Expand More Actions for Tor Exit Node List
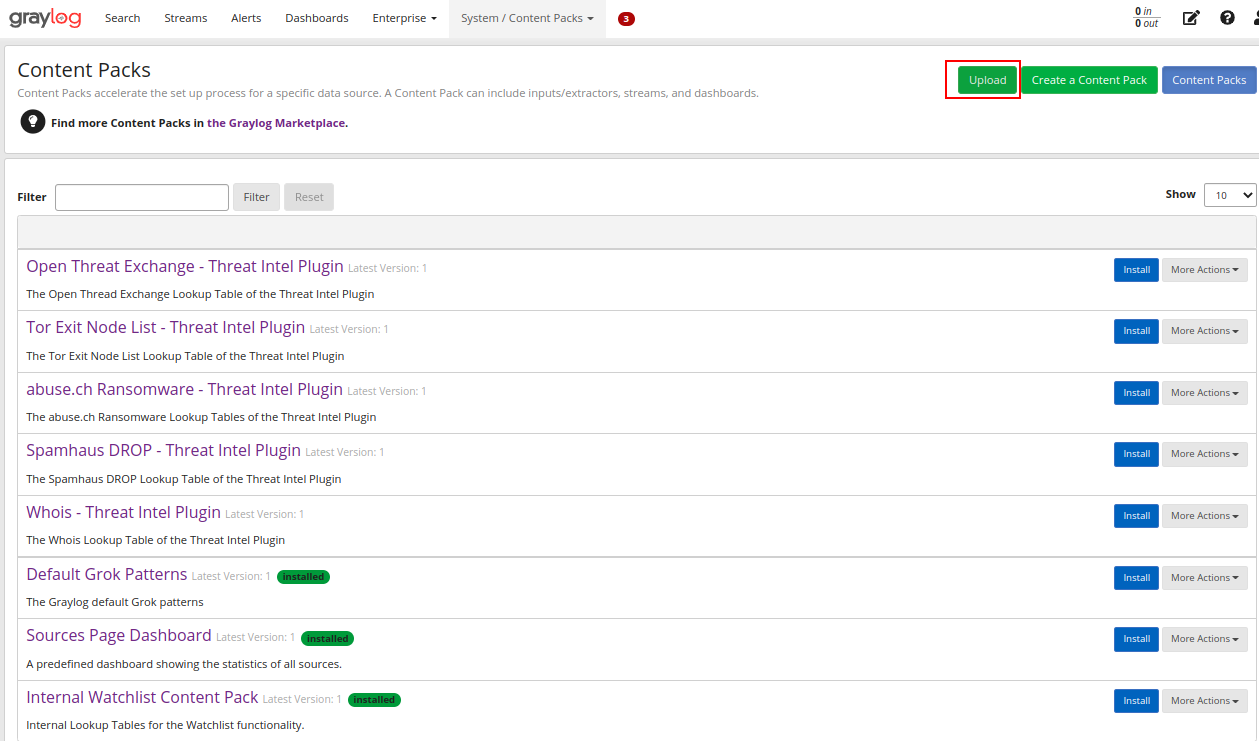 (1204, 331)
